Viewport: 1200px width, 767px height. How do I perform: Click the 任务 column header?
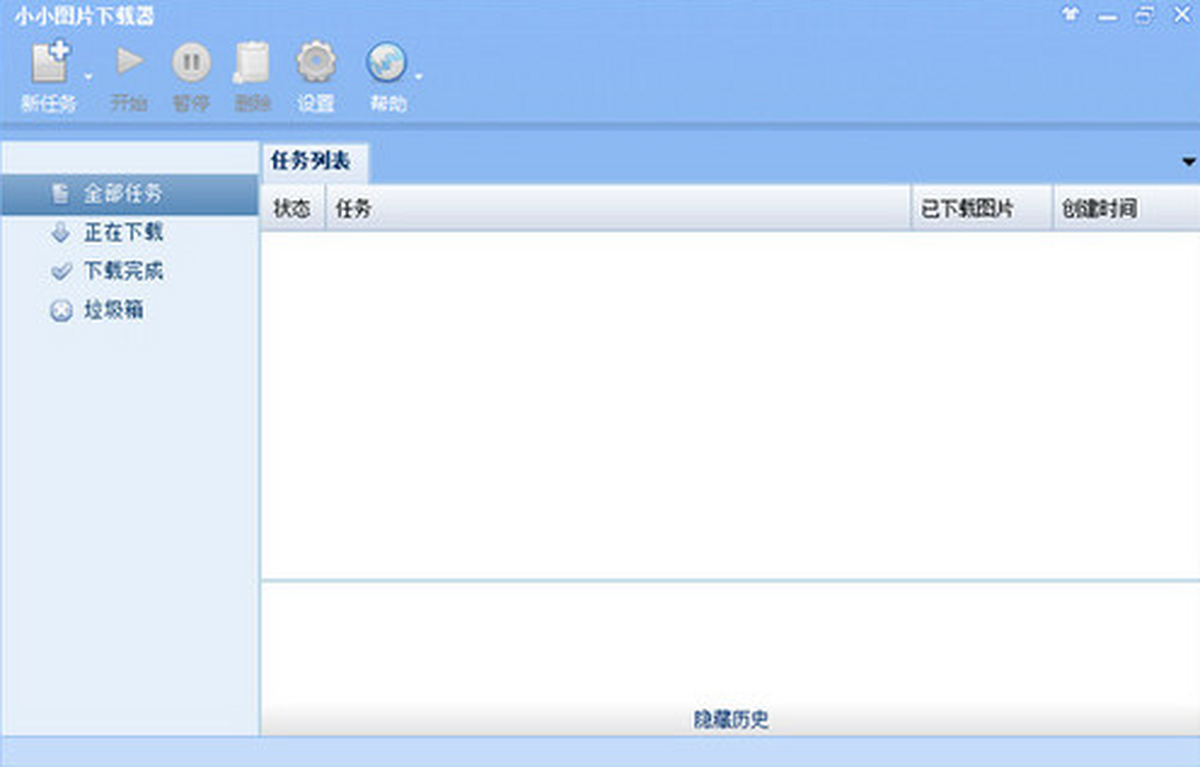(617, 209)
